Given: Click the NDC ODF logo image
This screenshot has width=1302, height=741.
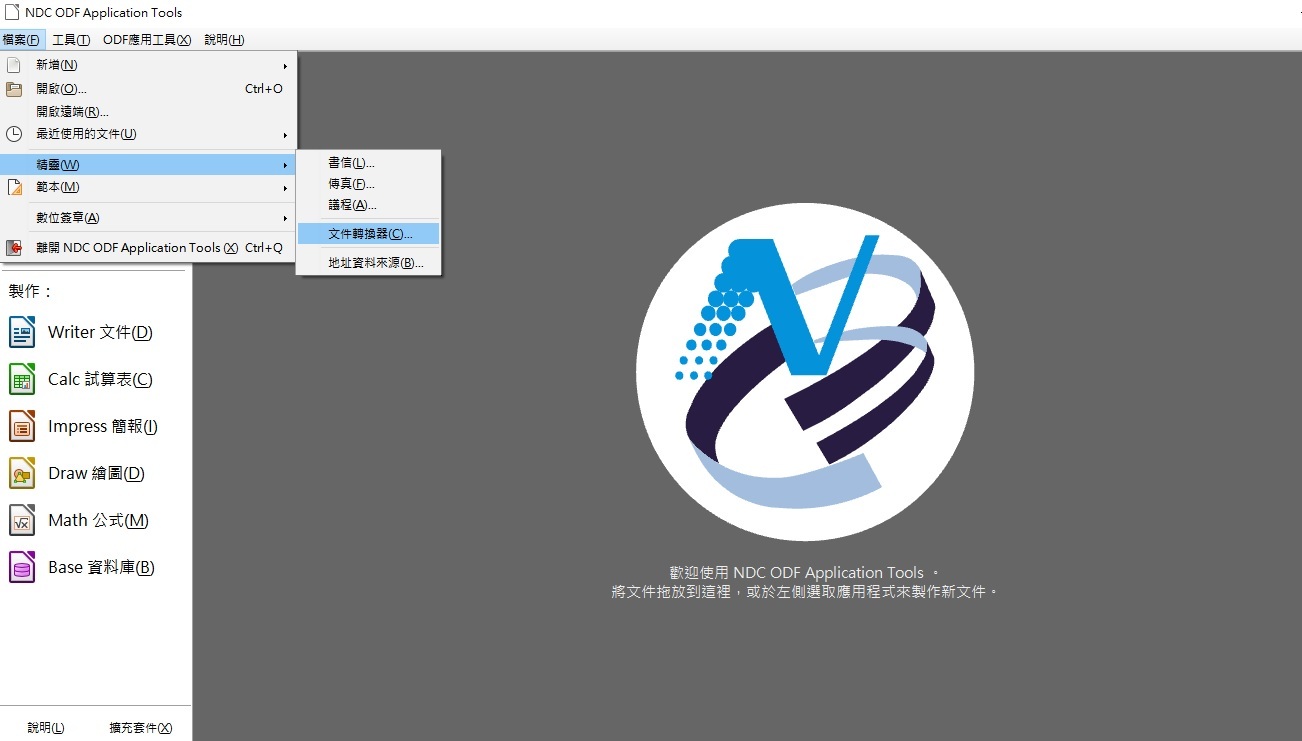Looking at the screenshot, I should [x=805, y=371].
